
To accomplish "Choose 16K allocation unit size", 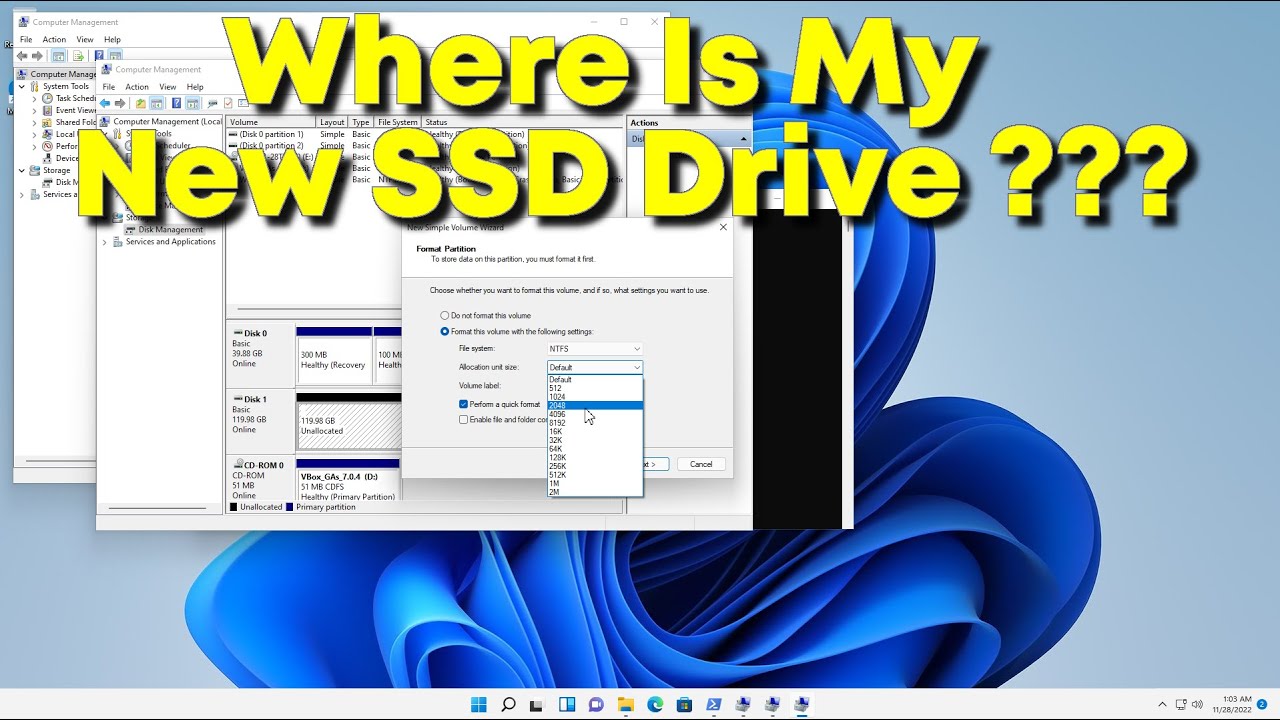I will pos(595,431).
